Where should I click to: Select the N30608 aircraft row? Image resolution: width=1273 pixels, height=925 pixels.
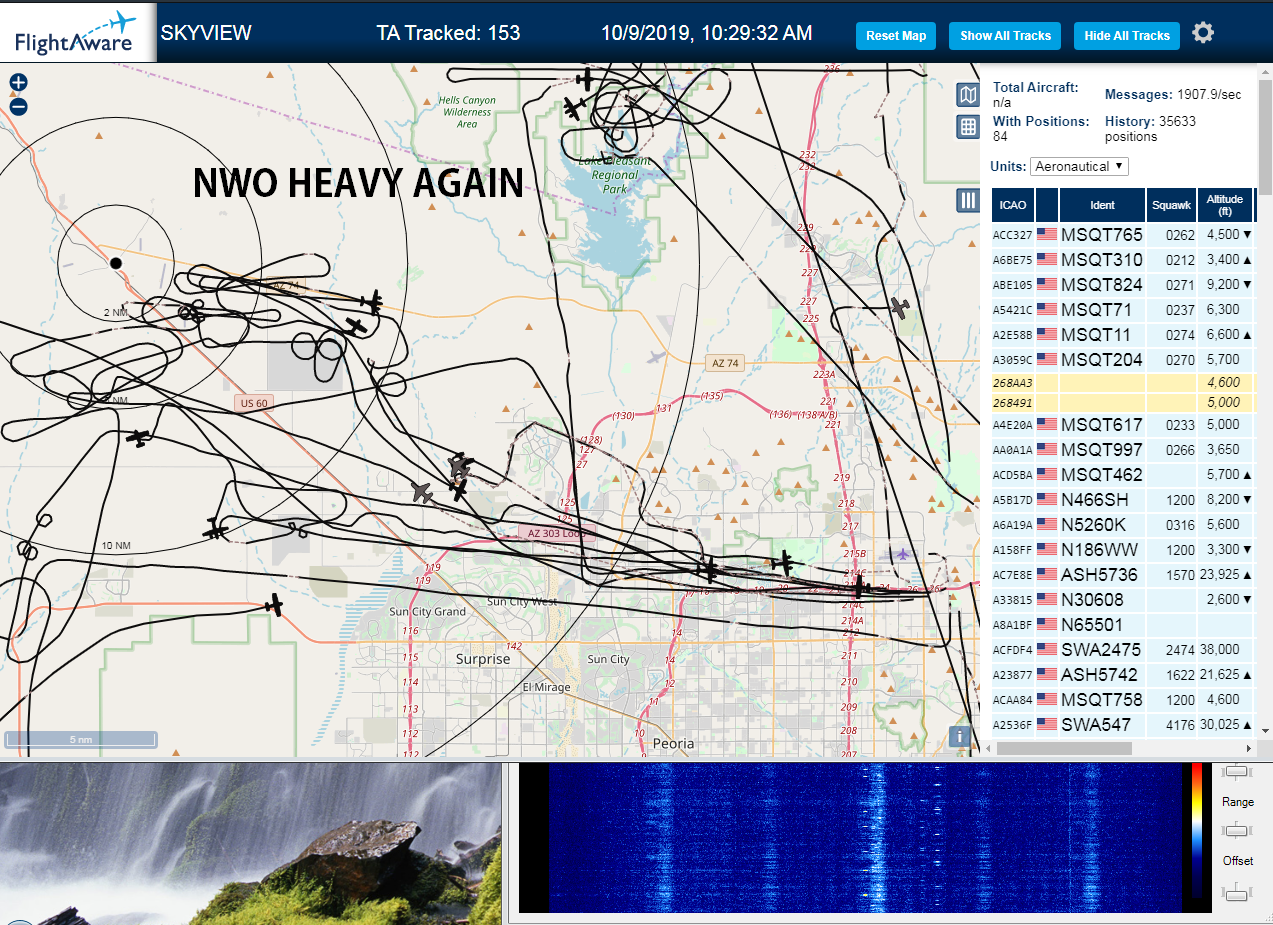click(x=1123, y=600)
